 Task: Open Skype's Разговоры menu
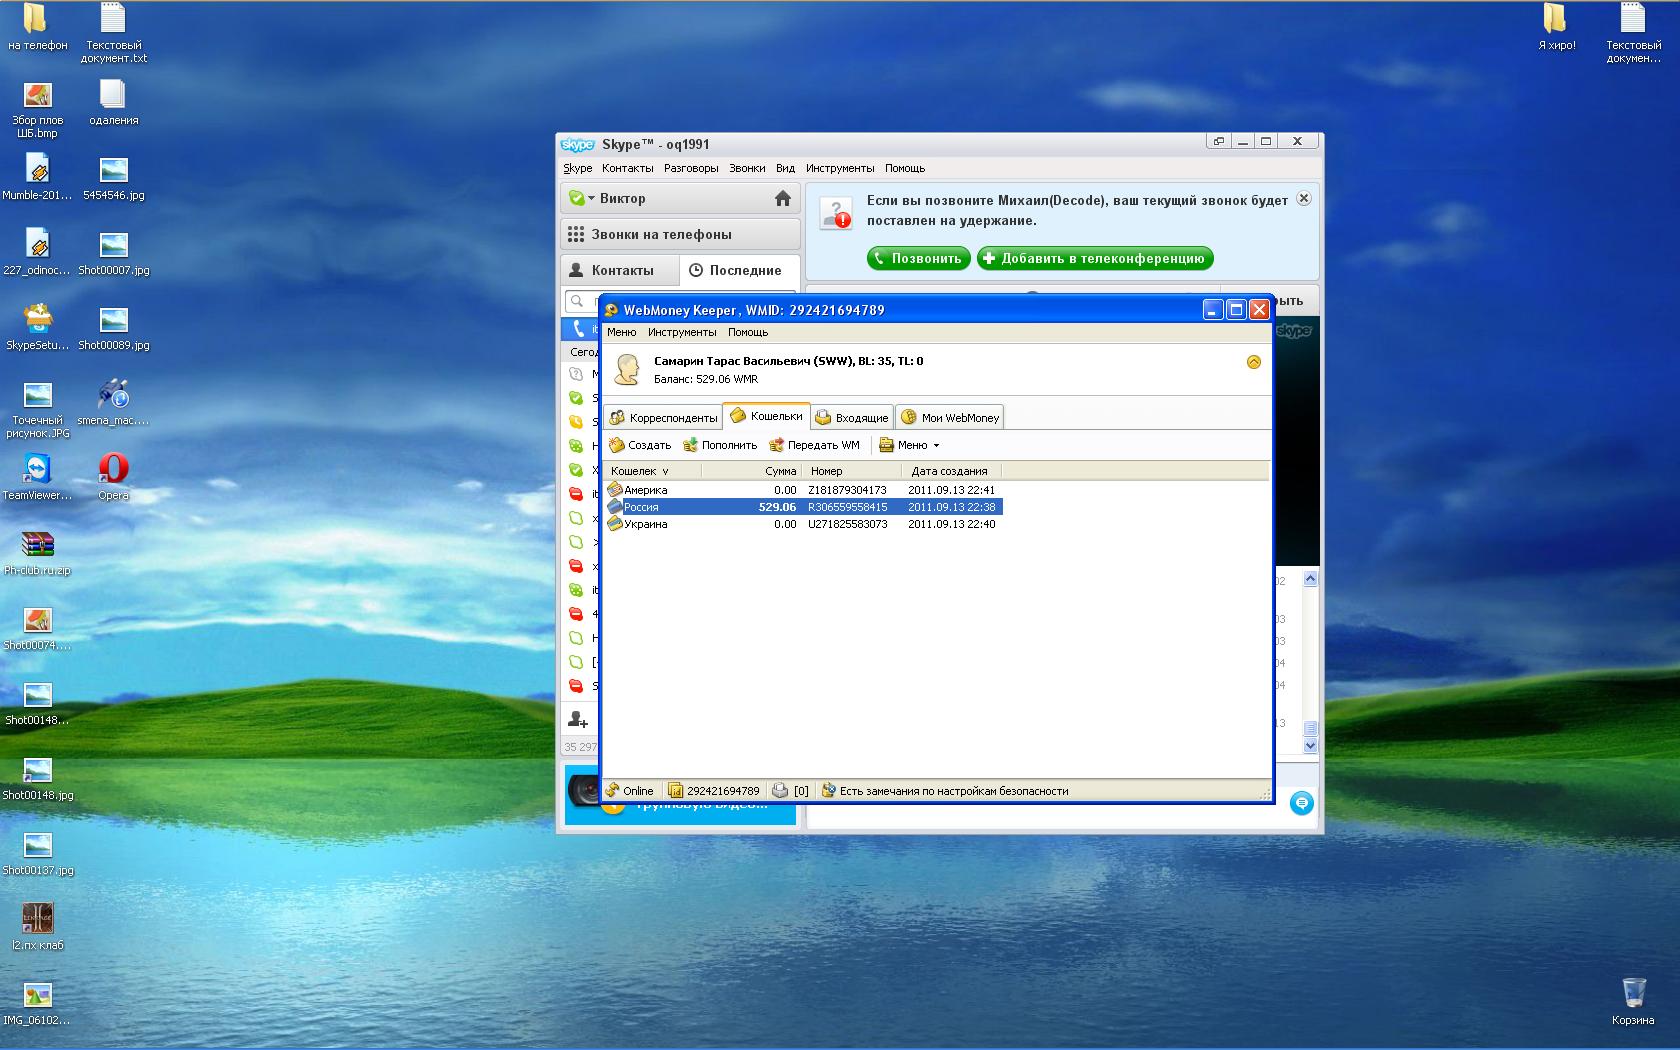[691, 168]
